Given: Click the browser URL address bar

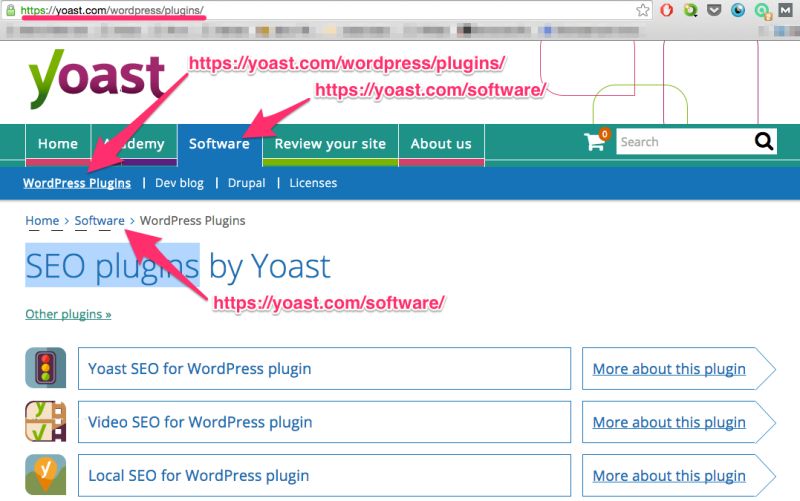Looking at the screenshot, I should (327, 10).
